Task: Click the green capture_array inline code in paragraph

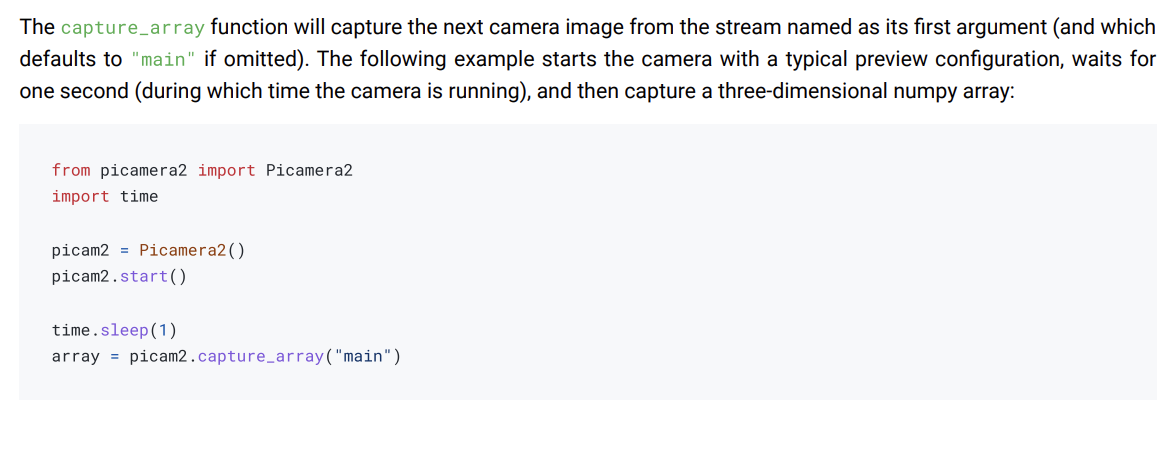Action: 132,28
